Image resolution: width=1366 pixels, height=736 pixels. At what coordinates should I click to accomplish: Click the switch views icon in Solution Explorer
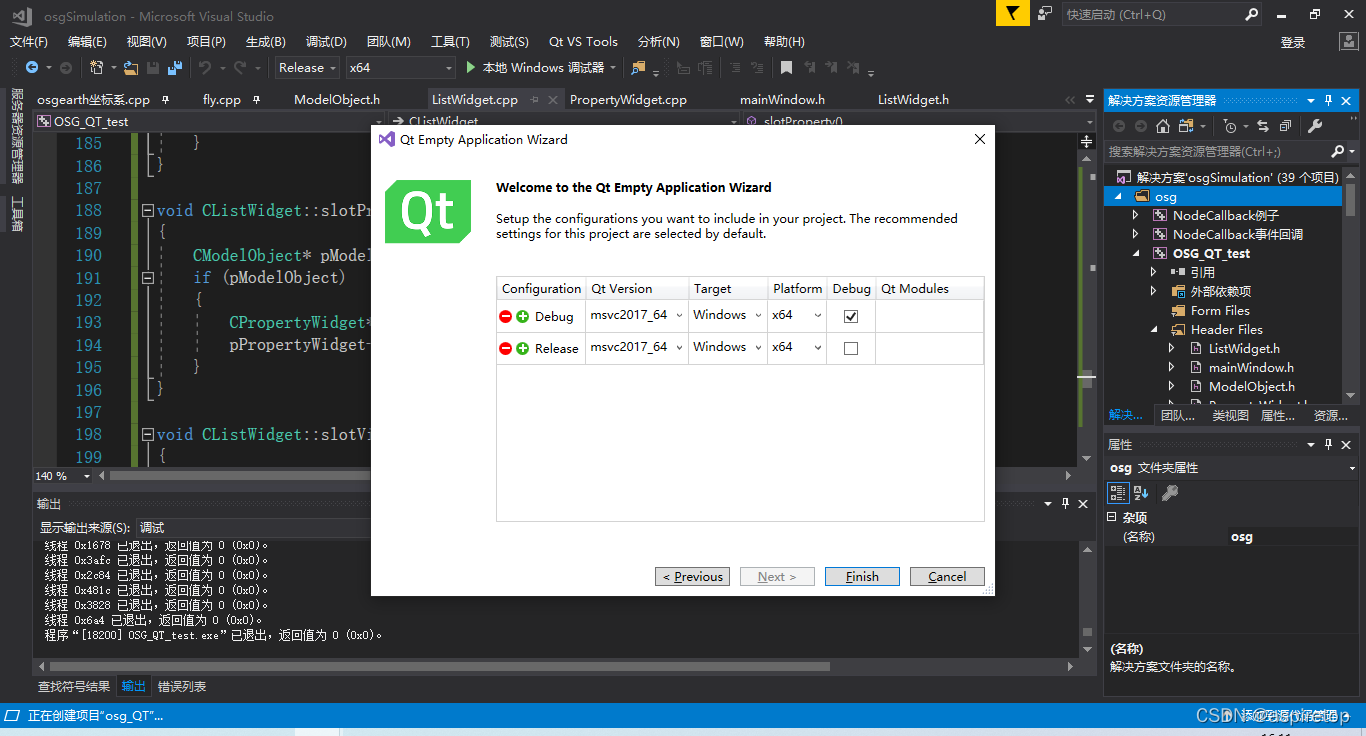1185,126
